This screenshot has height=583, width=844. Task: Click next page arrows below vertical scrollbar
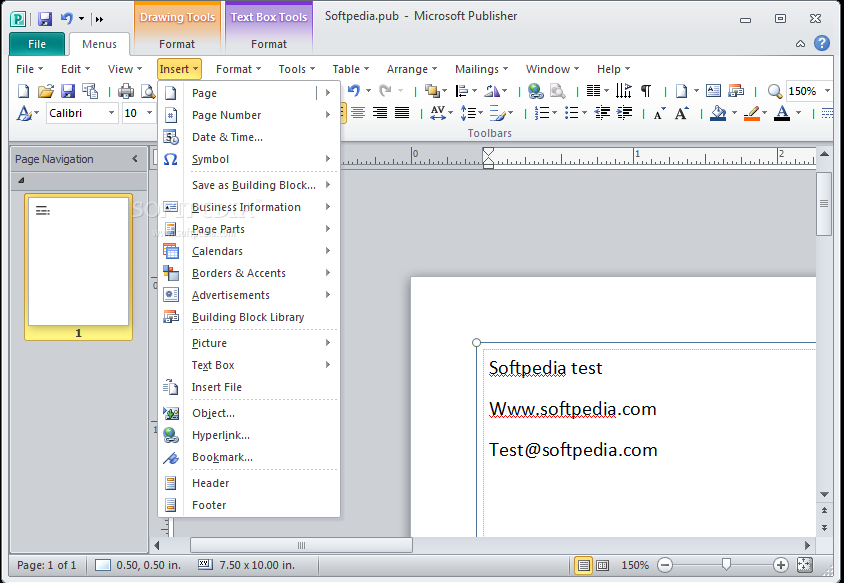tap(824, 528)
